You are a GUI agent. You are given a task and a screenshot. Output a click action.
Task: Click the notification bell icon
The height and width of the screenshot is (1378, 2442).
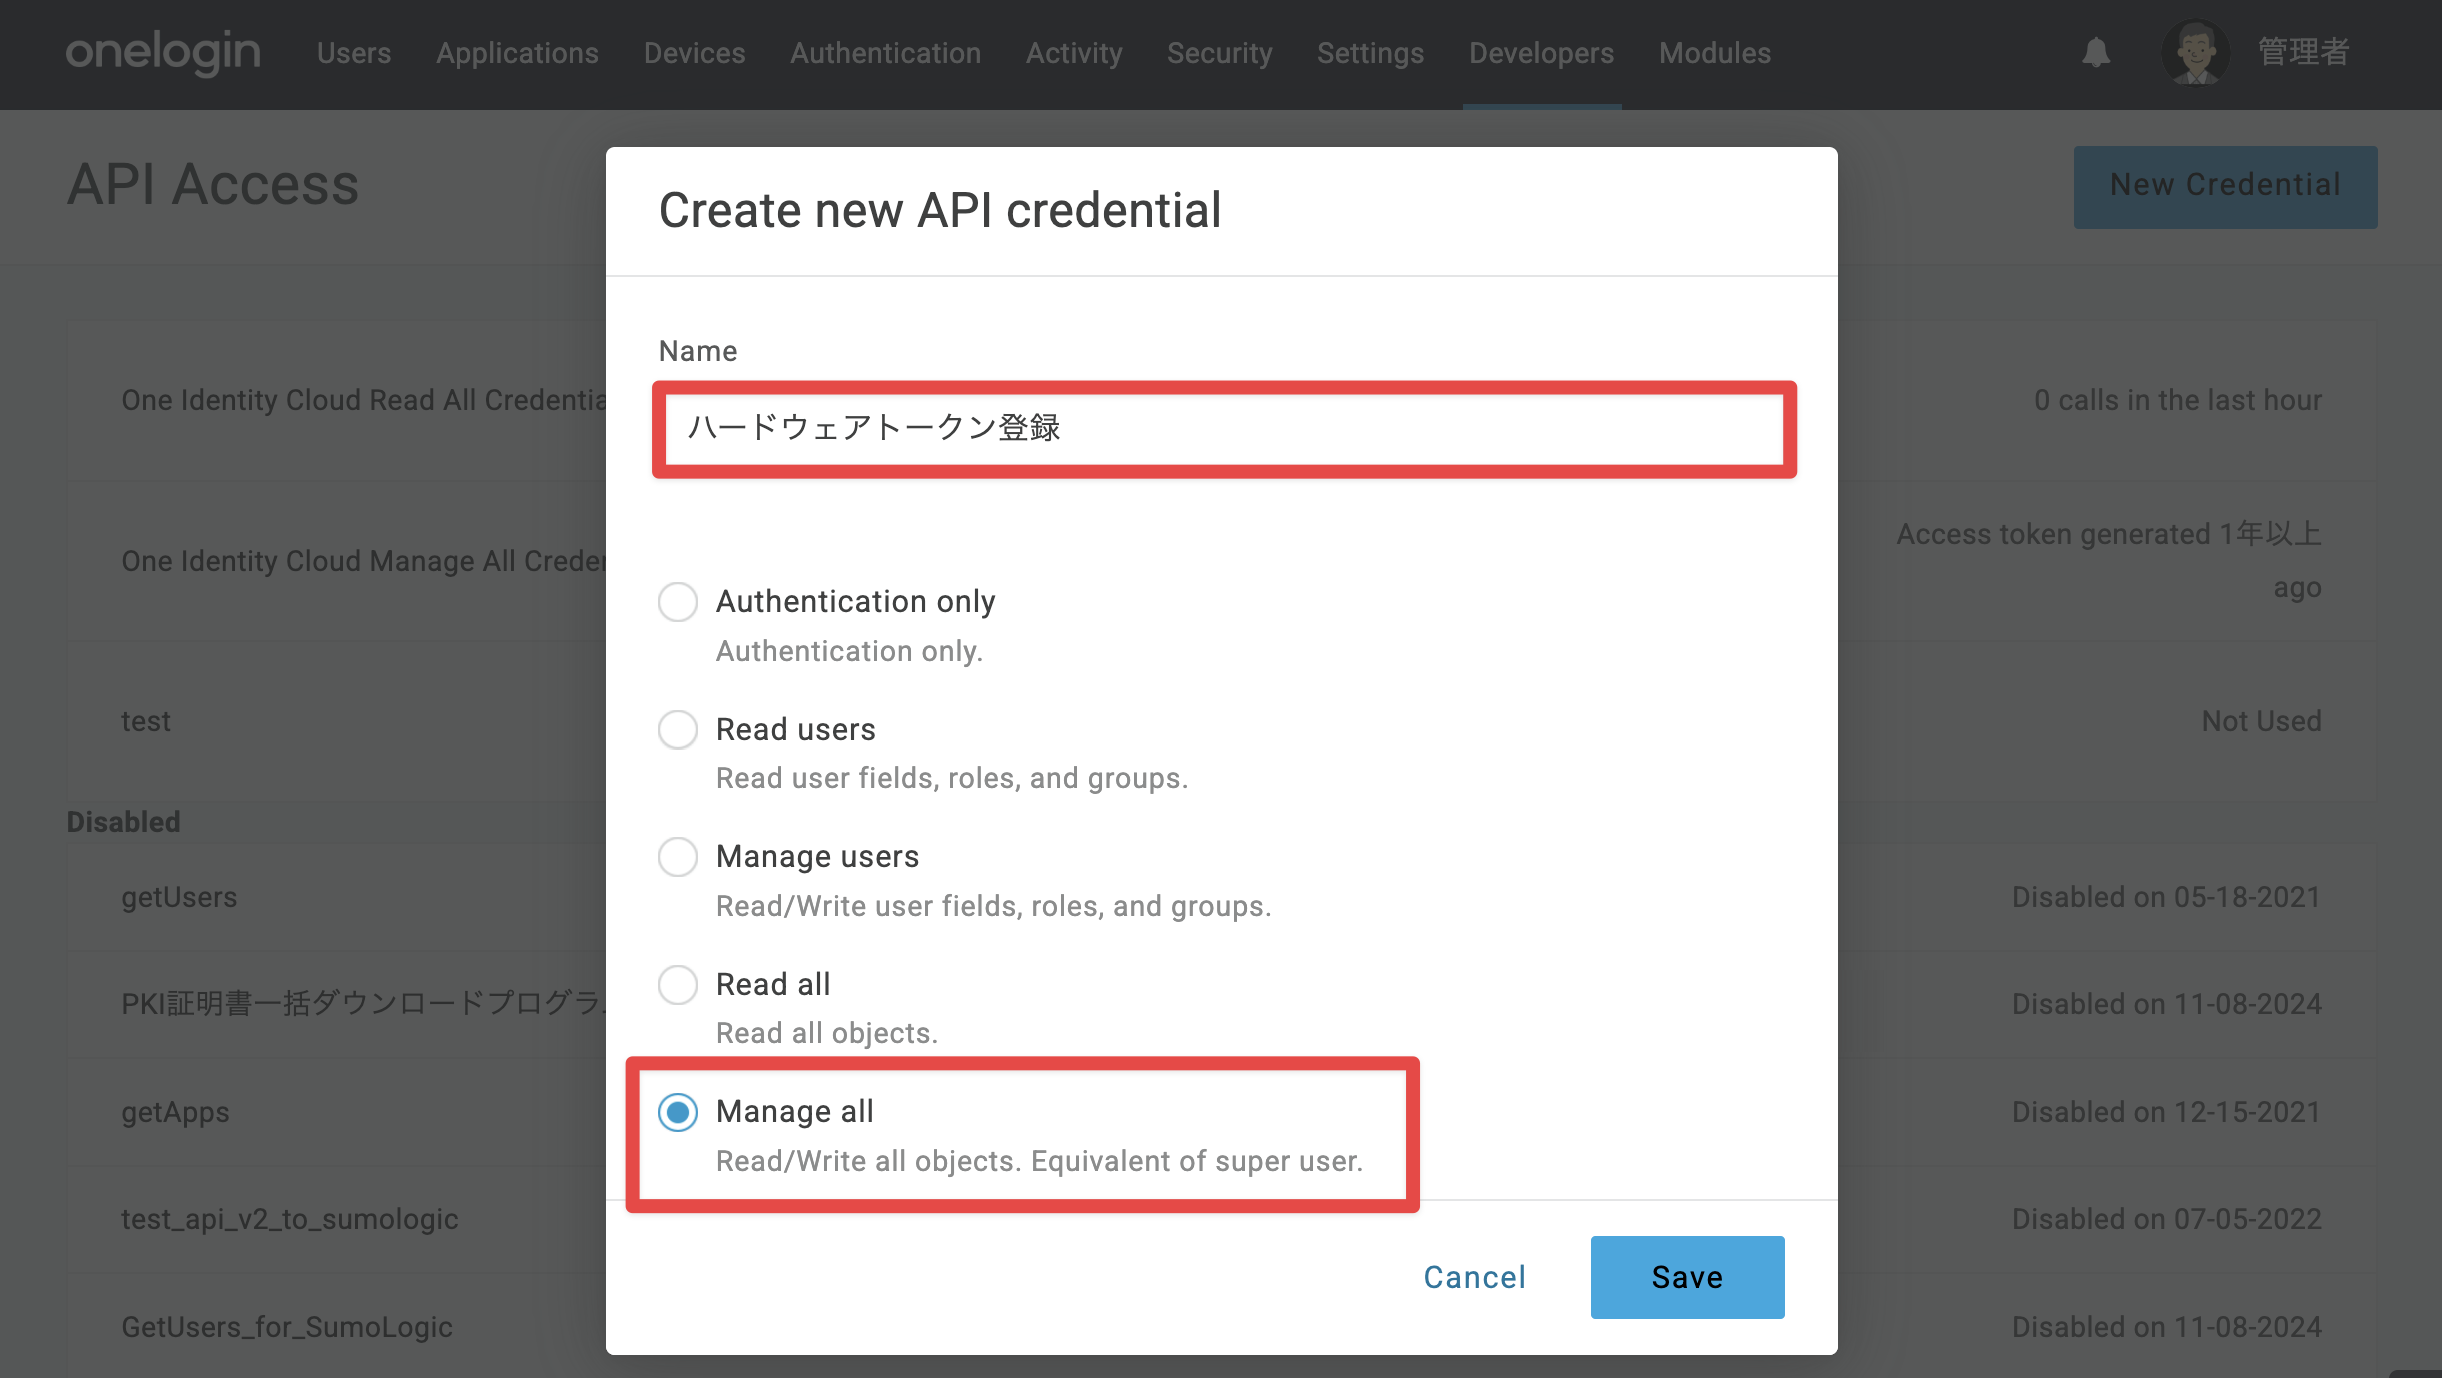2096,53
